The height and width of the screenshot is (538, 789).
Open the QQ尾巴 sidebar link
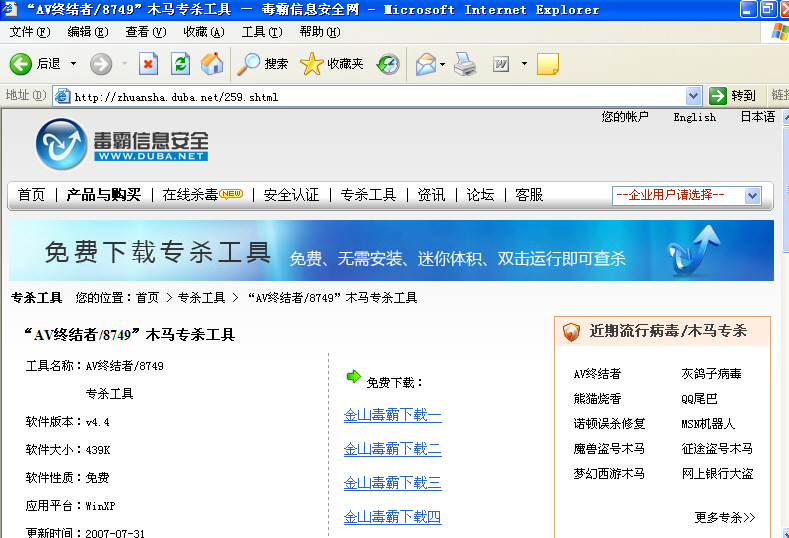click(x=699, y=399)
